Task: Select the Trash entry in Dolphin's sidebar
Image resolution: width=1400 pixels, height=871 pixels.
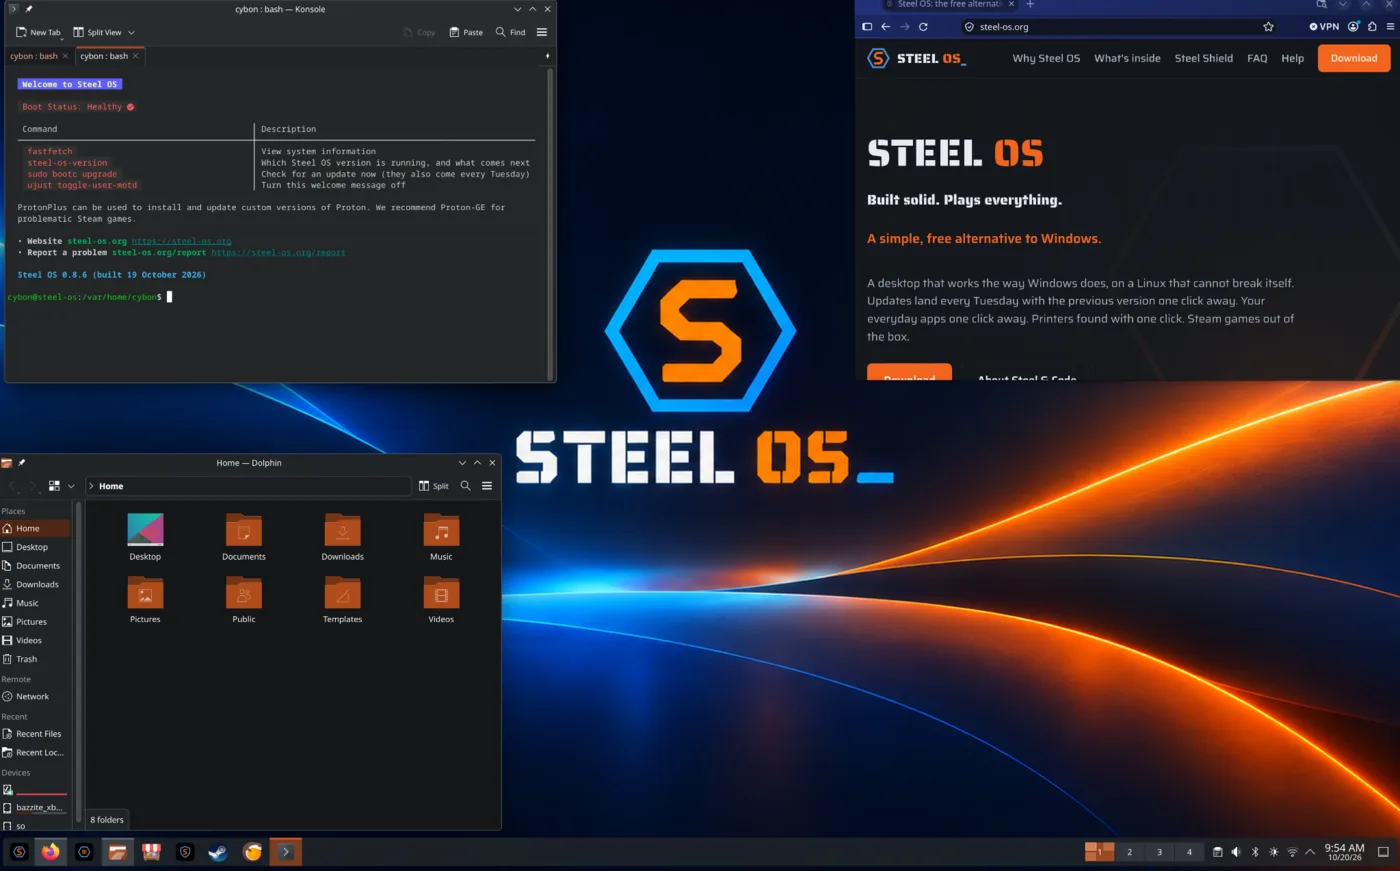Action: click(36, 659)
